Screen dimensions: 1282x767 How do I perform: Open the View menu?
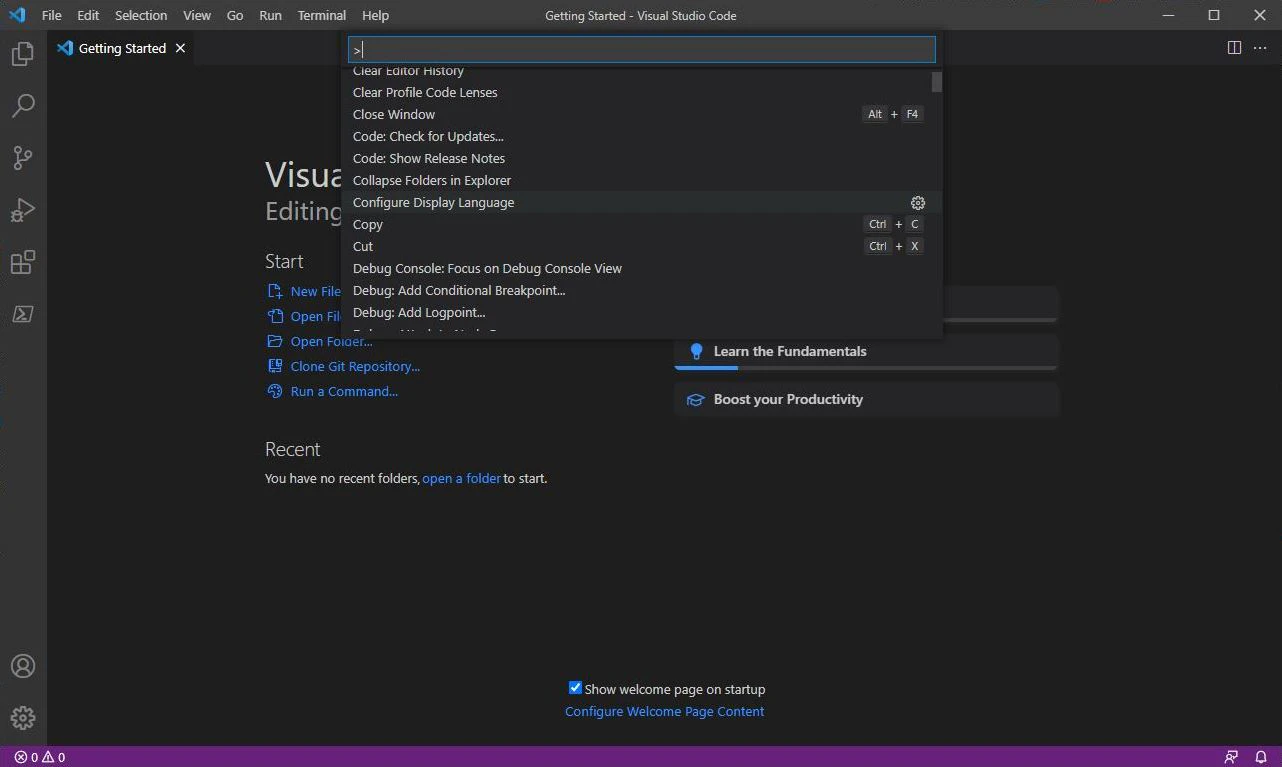(x=197, y=15)
